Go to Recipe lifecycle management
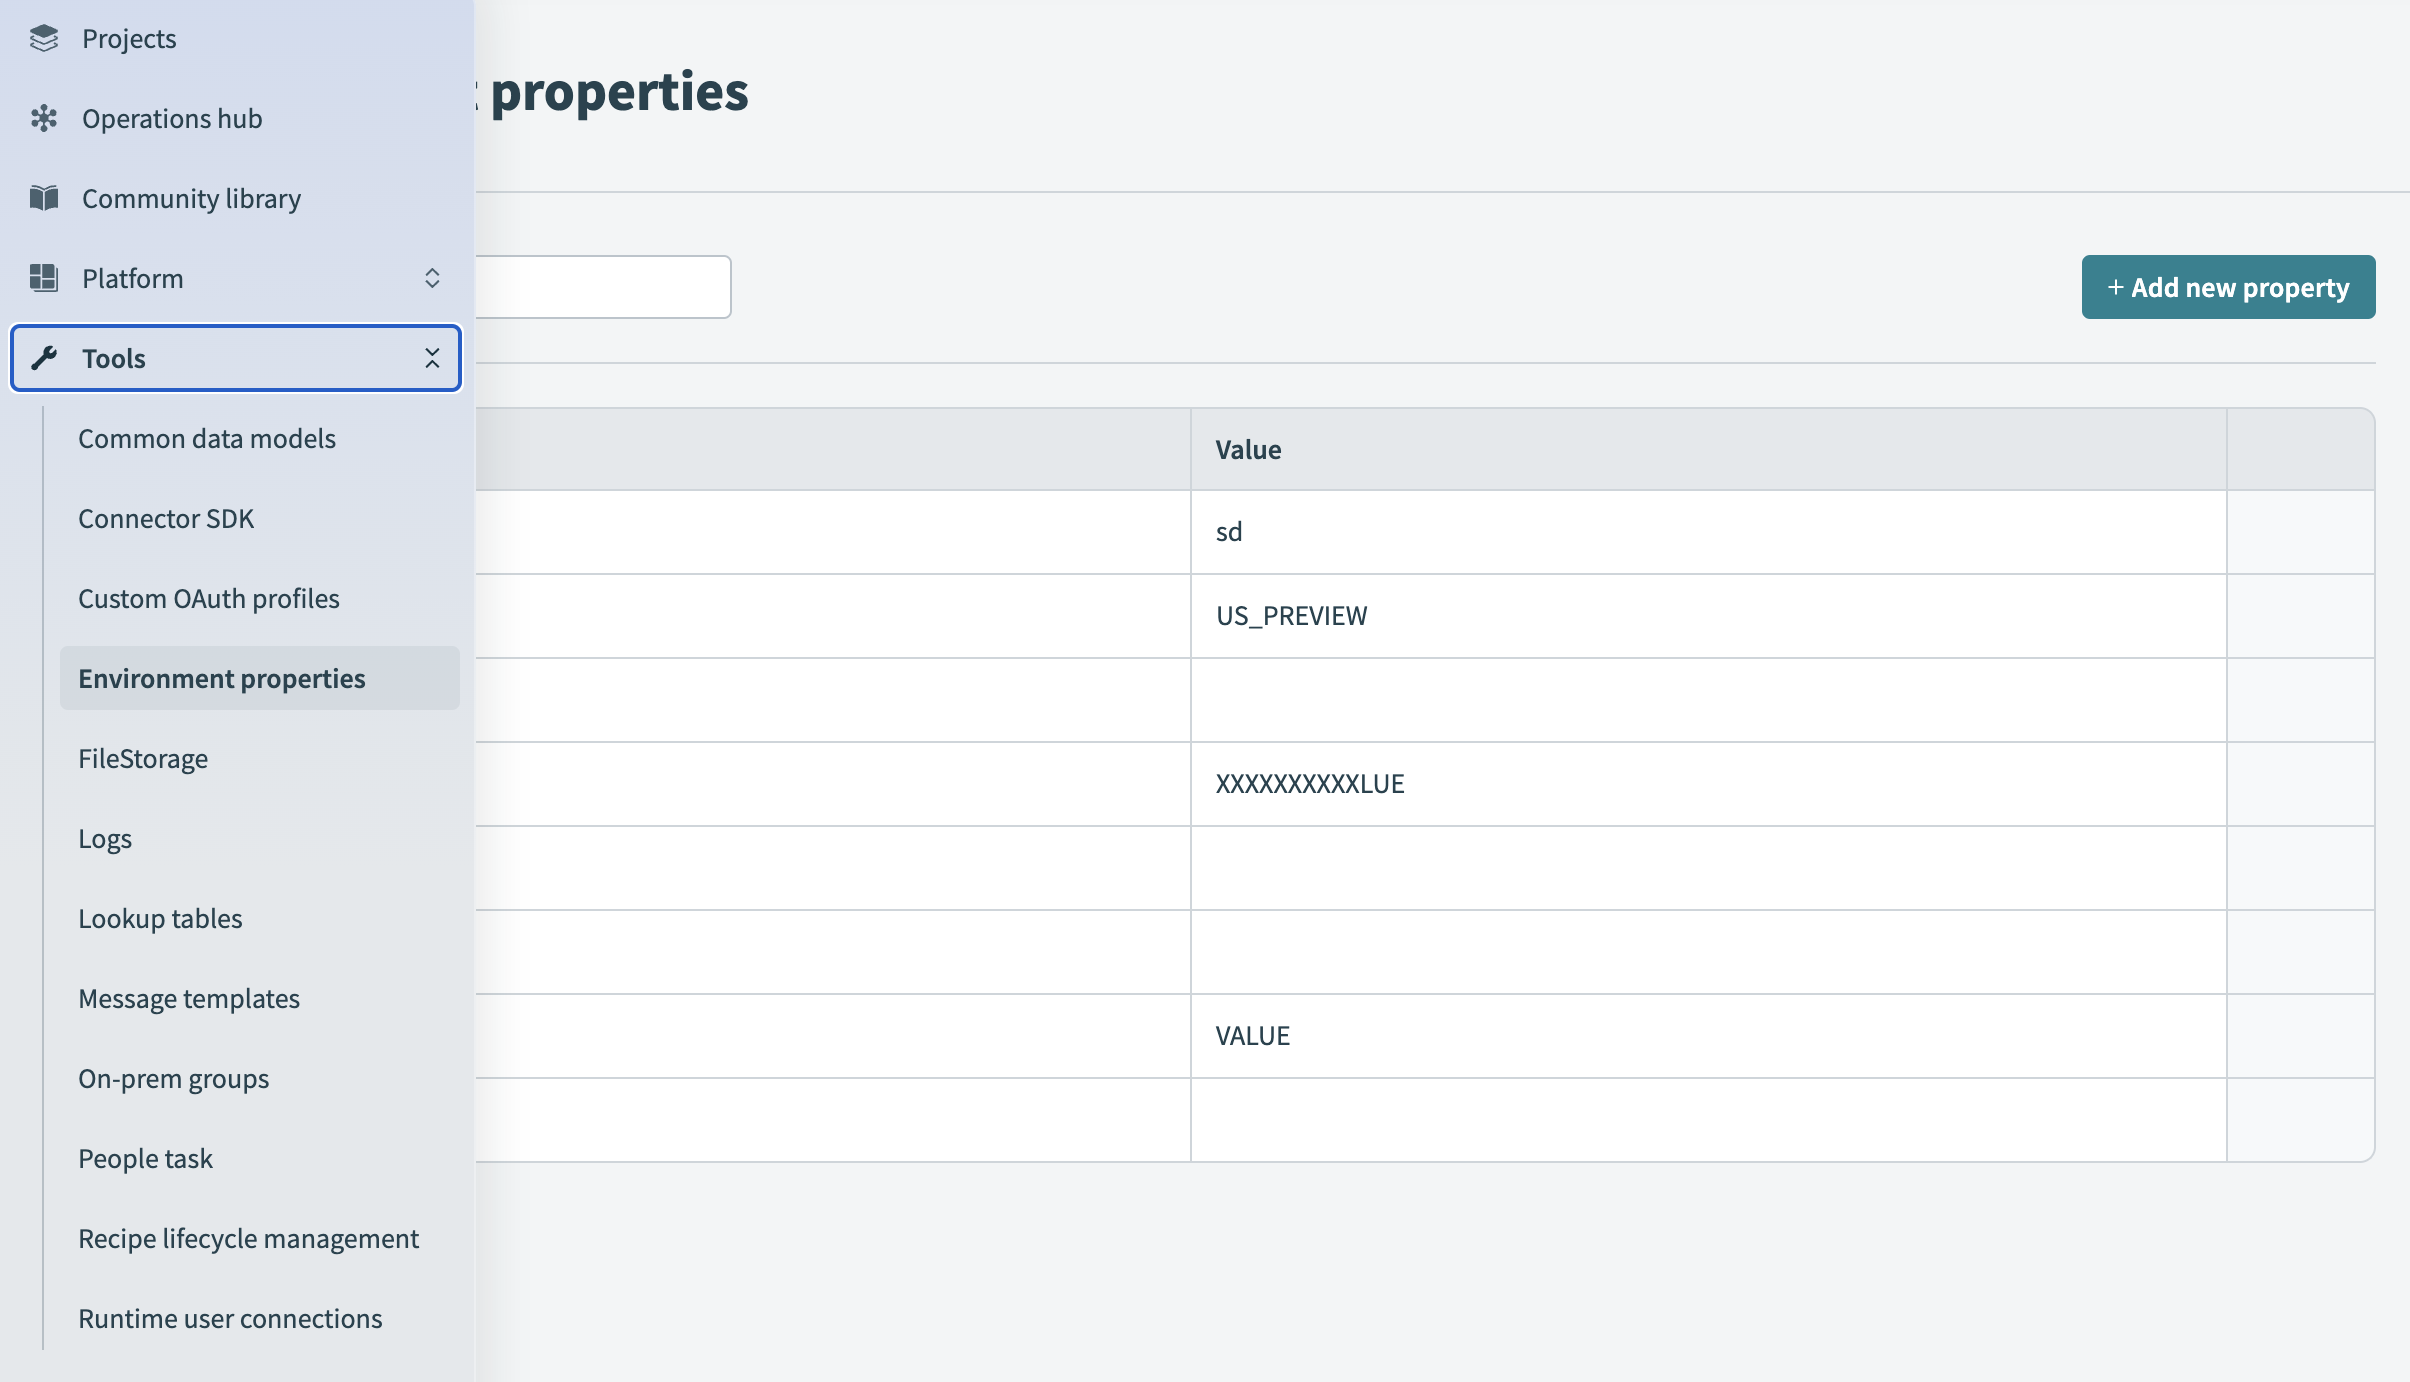The width and height of the screenshot is (2410, 1382). click(248, 1238)
